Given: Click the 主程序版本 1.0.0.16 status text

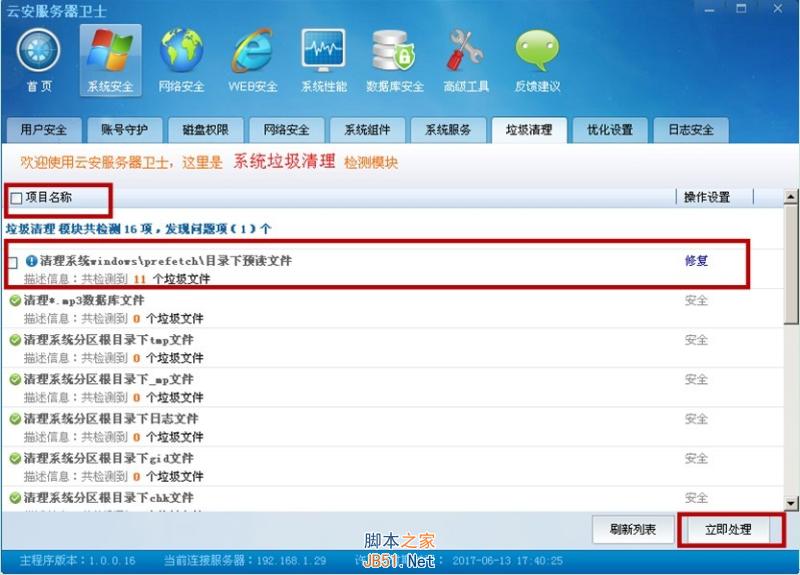Looking at the screenshot, I should [x=78, y=561].
